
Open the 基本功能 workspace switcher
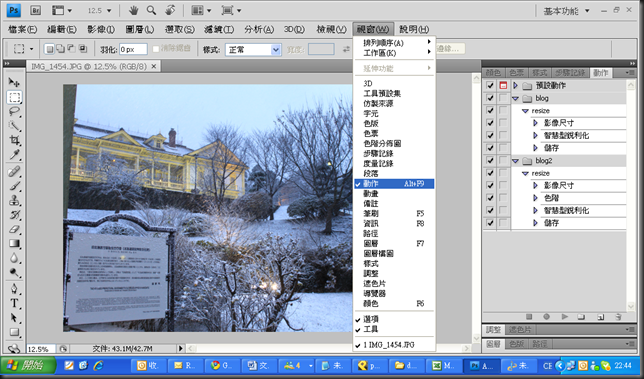[x=567, y=11]
